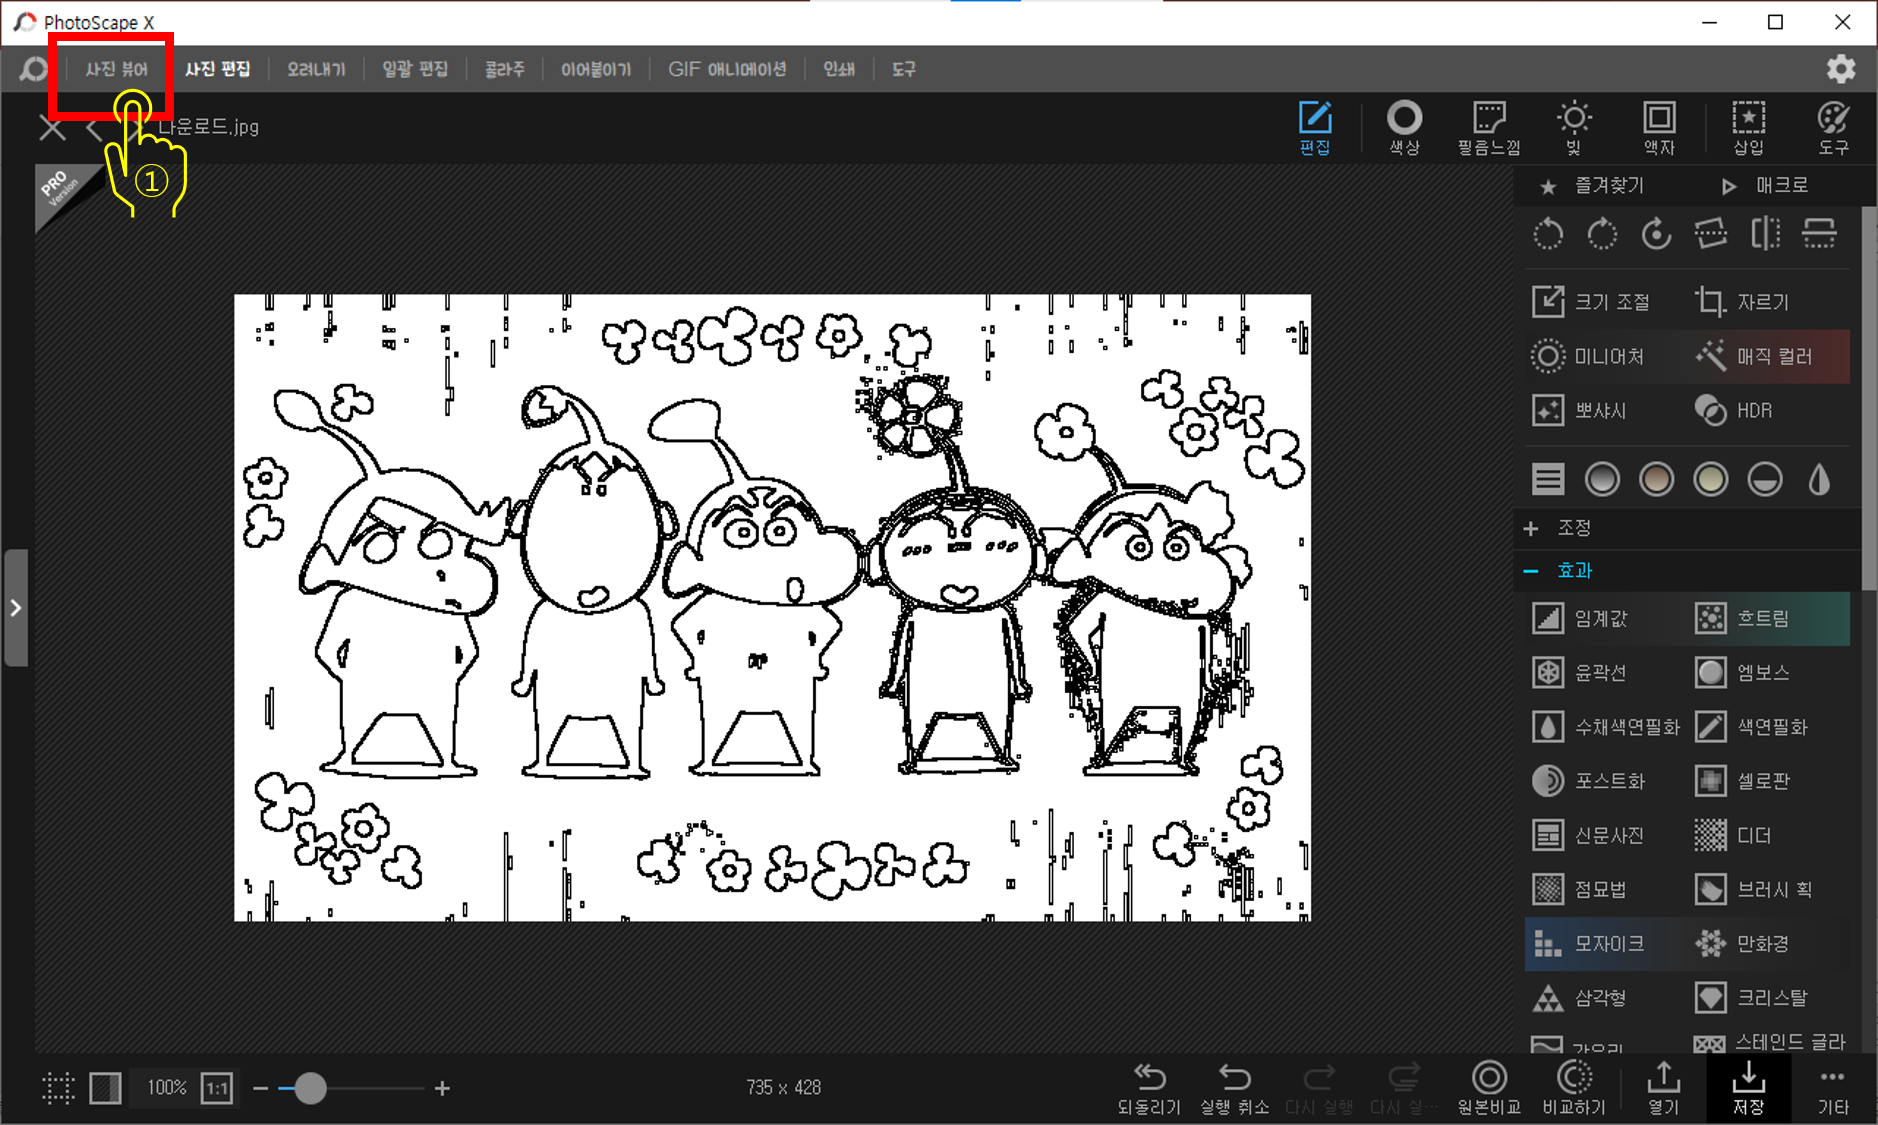Apply the 신문사진 newsprint effect
The image size is (1878, 1125).
click(1588, 834)
